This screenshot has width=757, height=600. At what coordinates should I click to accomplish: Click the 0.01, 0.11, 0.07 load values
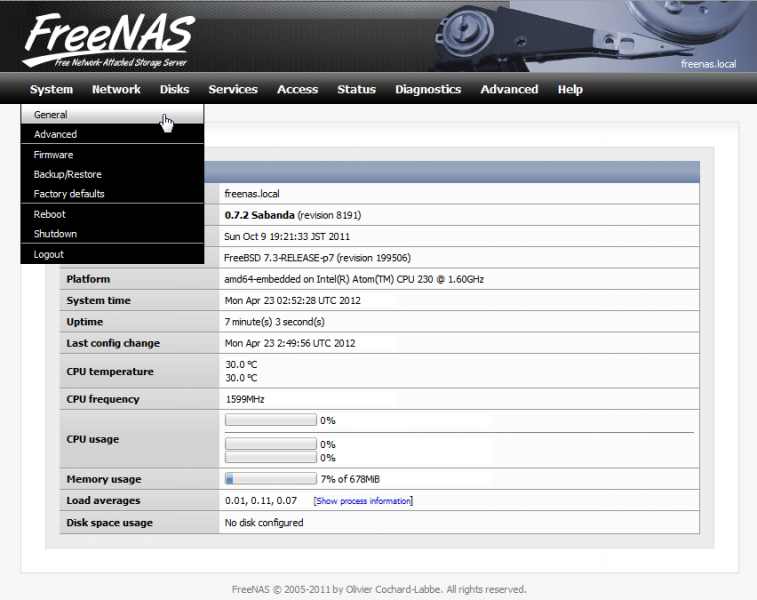tap(261, 501)
